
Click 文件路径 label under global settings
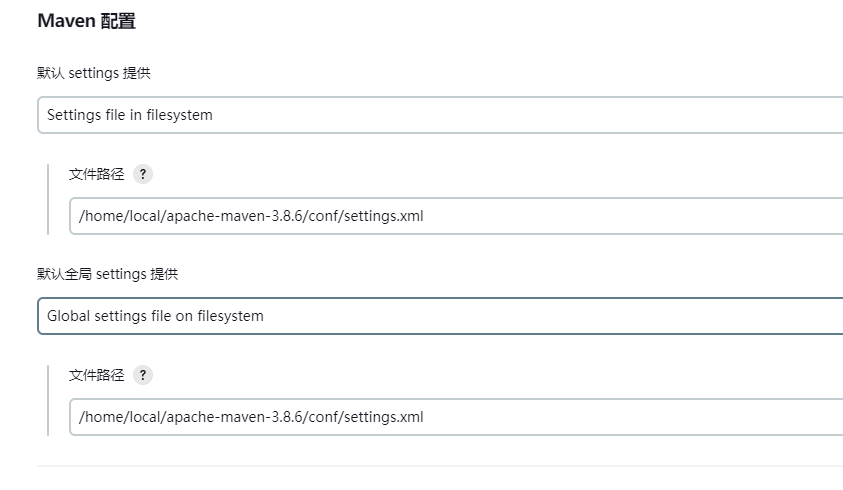(96, 375)
